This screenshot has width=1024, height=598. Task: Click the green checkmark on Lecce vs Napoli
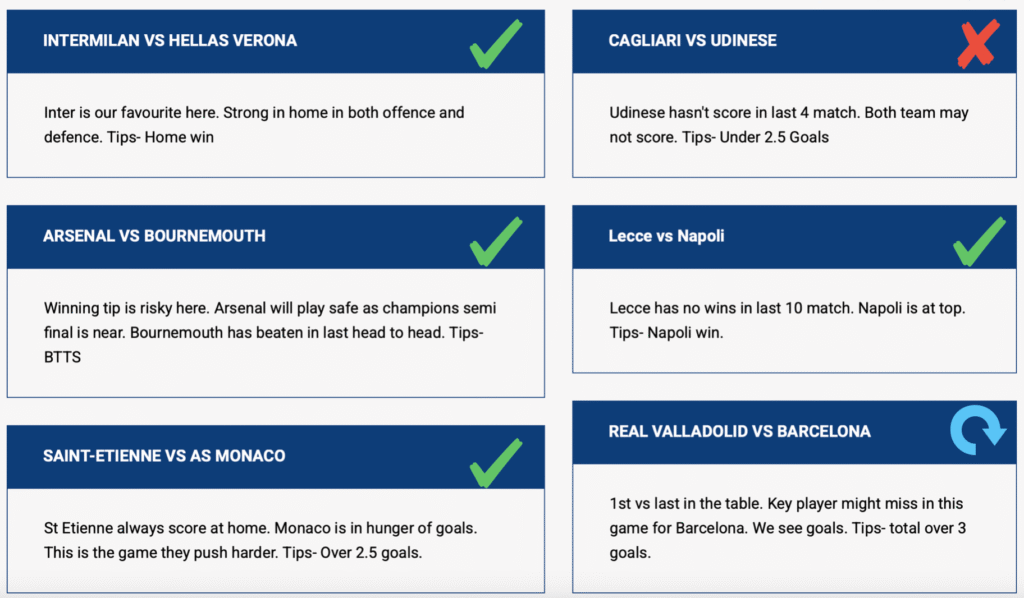[x=979, y=242]
